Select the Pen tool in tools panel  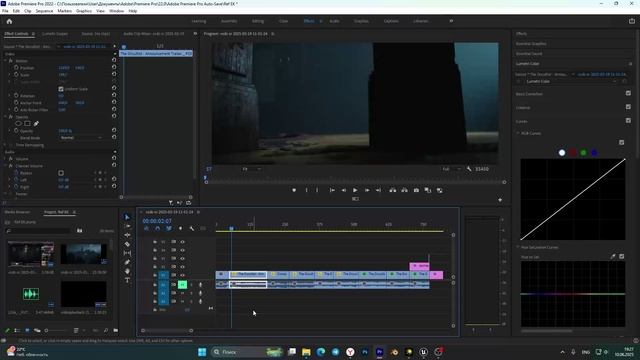click(127, 262)
